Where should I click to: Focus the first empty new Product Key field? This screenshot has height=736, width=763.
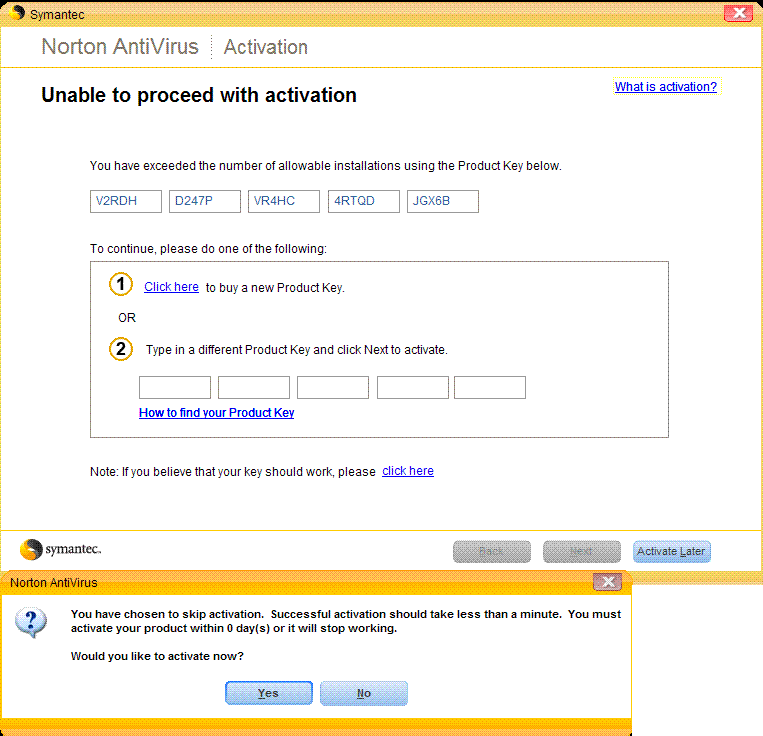[175, 387]
